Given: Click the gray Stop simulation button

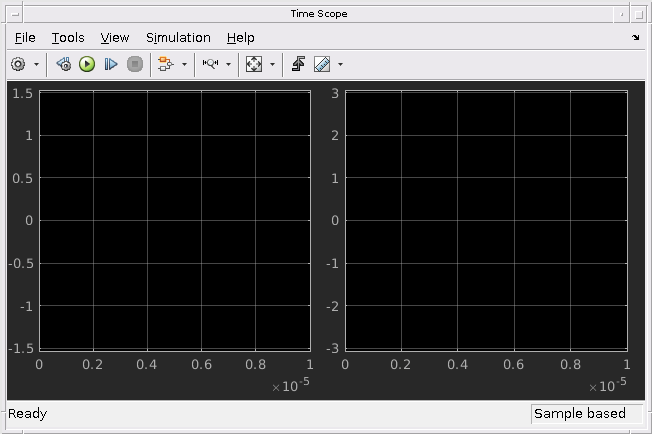Looking at the screenshot, I should pyautogui.click(x=135, y=64).
